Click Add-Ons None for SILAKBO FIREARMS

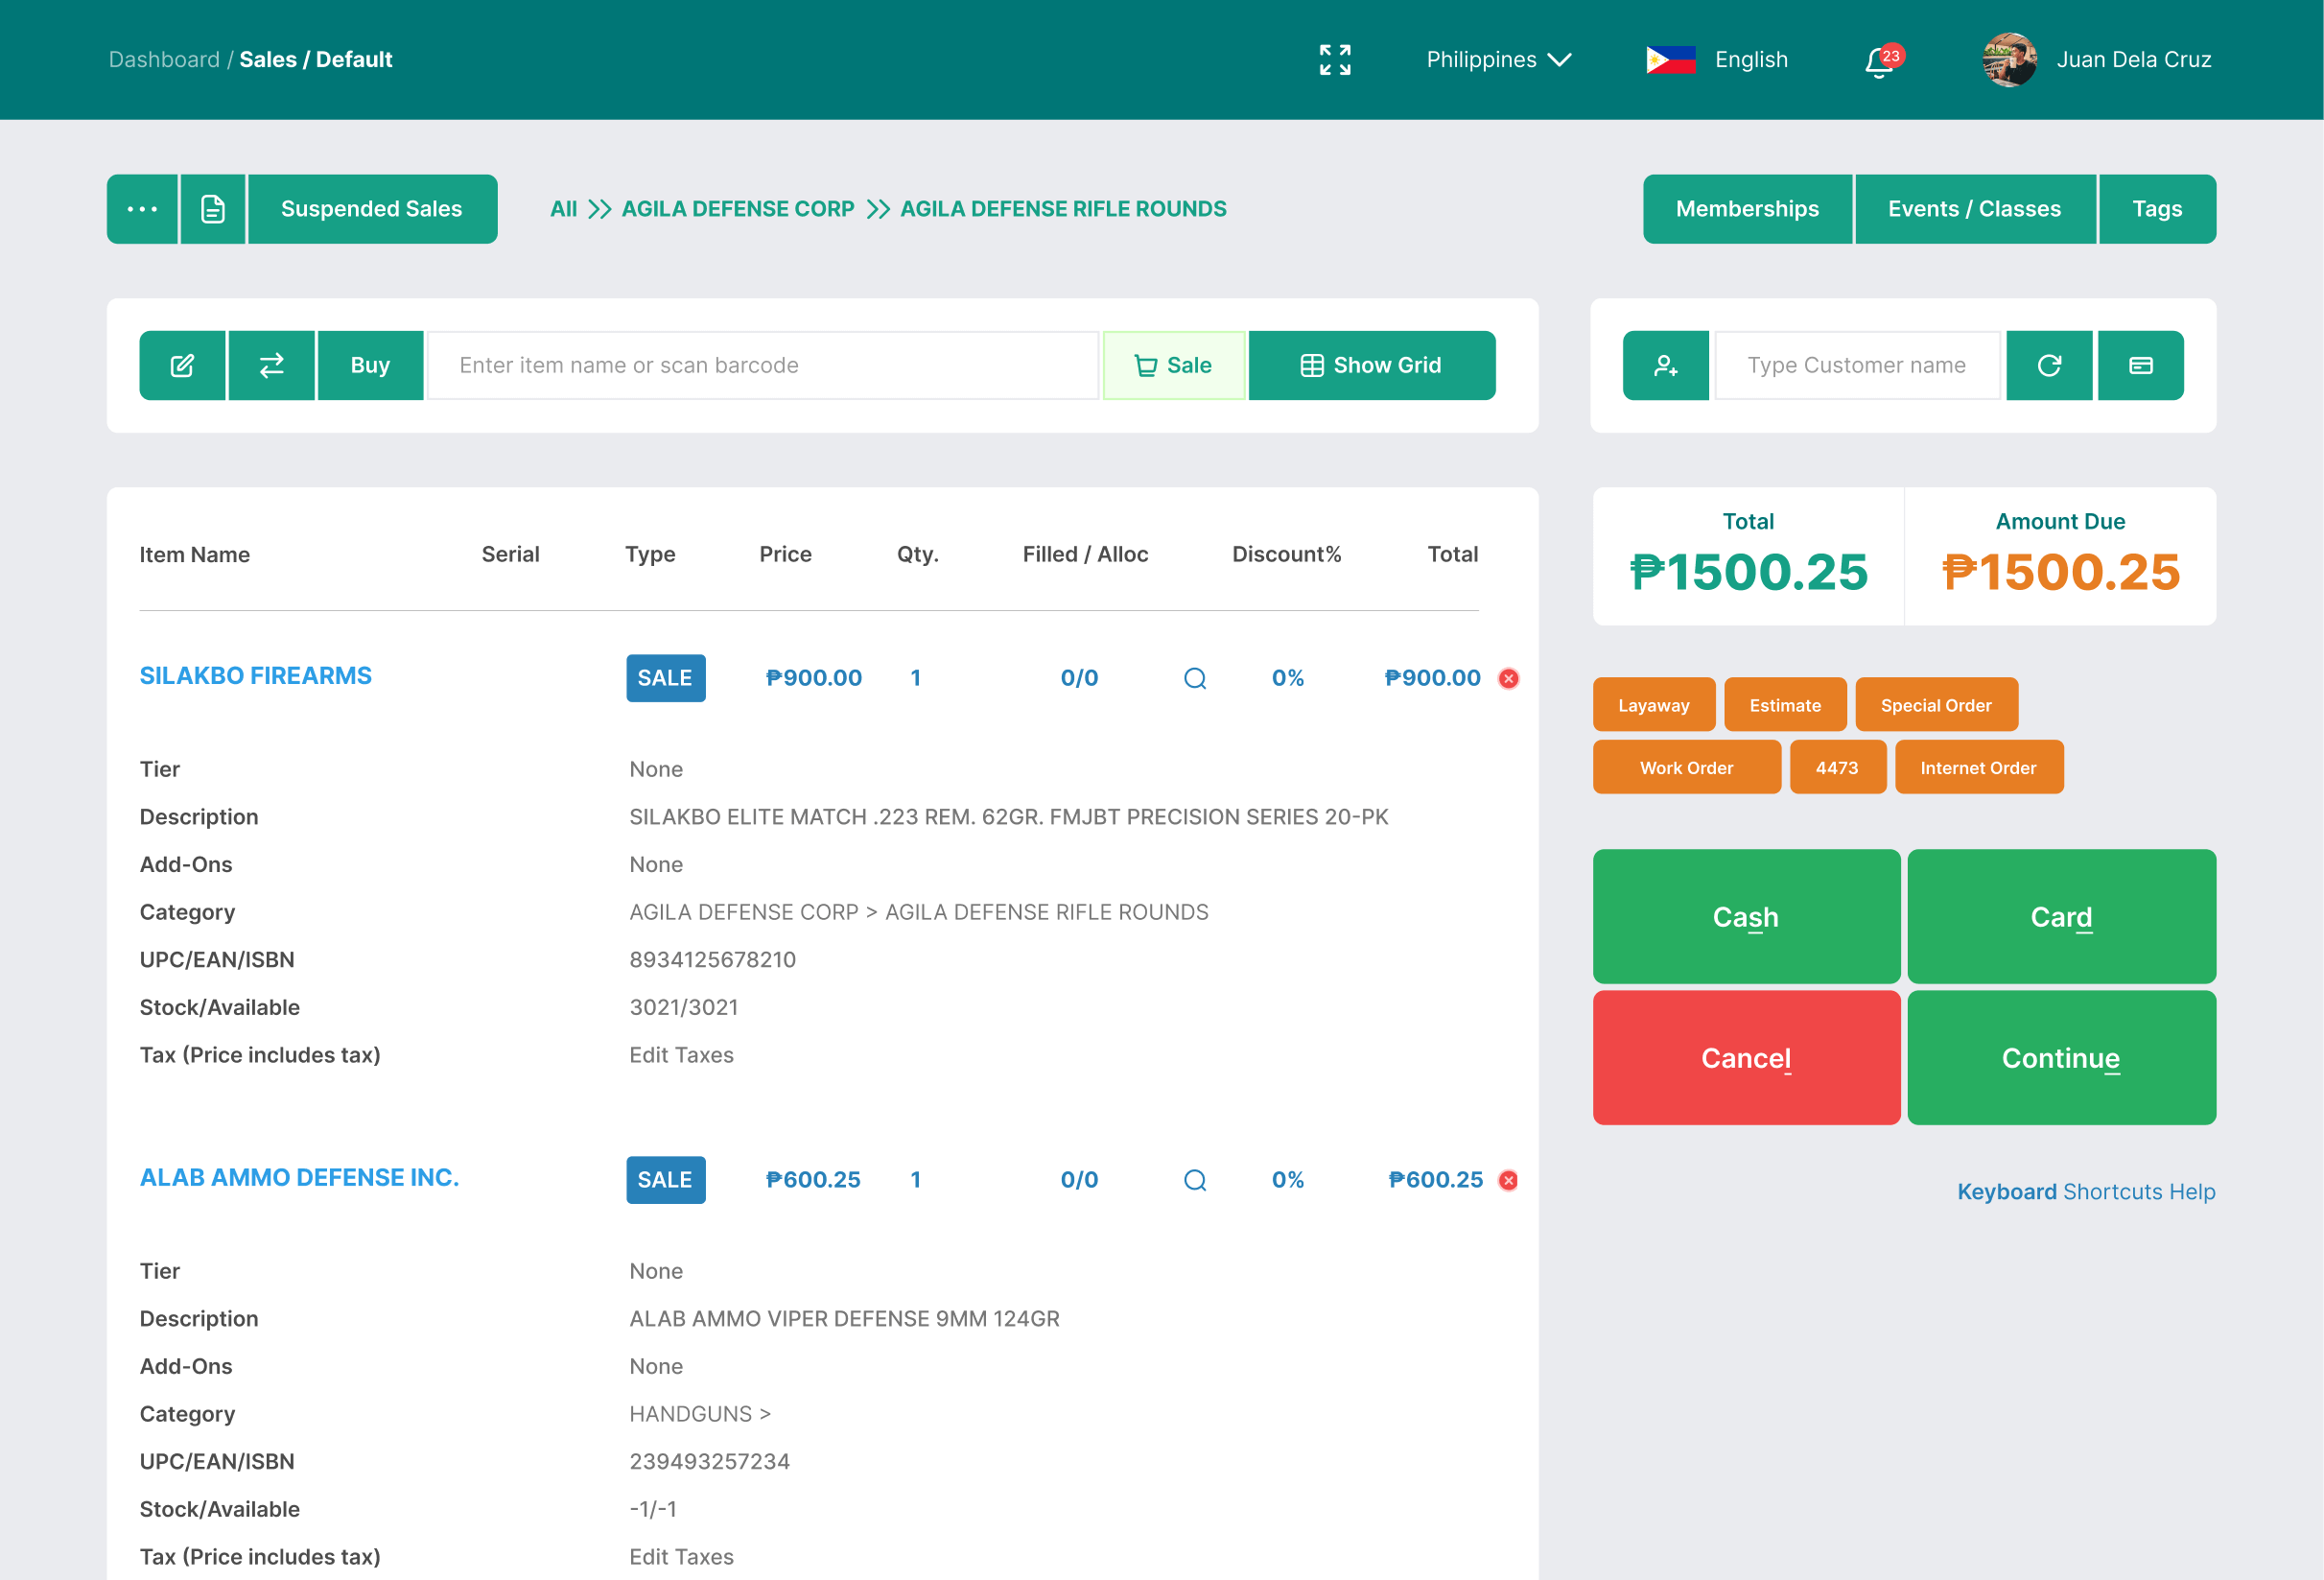656,865
